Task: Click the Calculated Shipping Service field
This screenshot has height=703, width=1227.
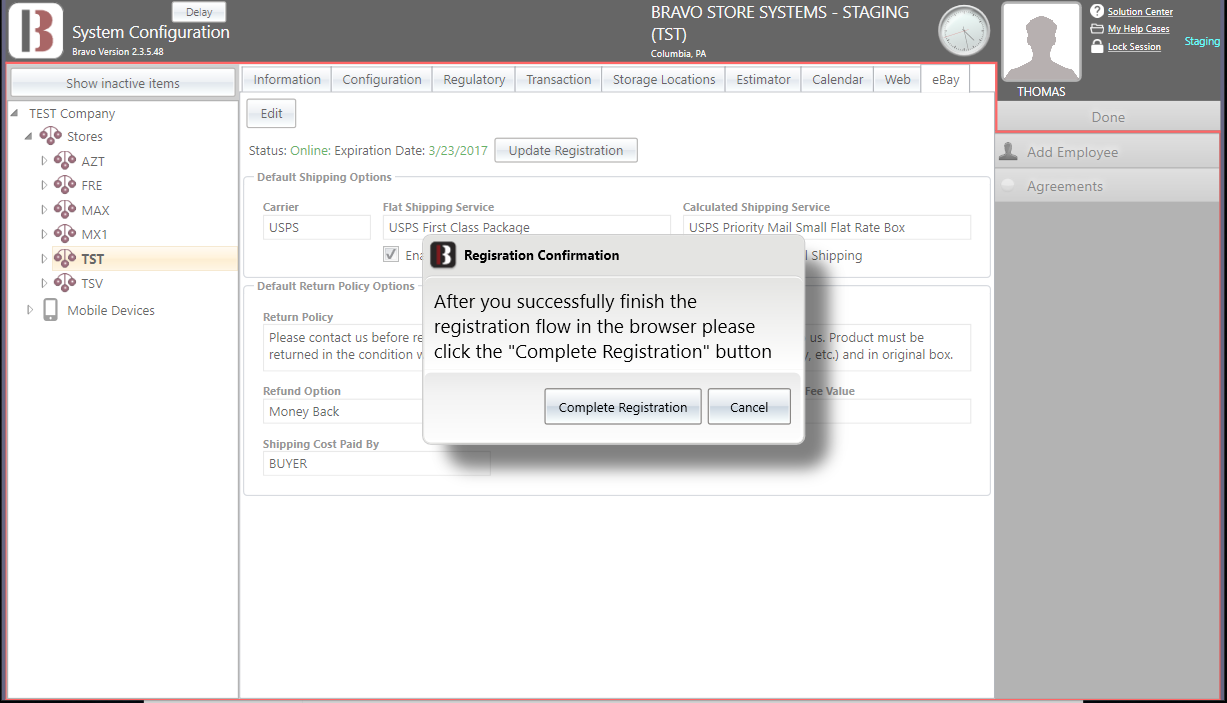Action: coord(827,227)
